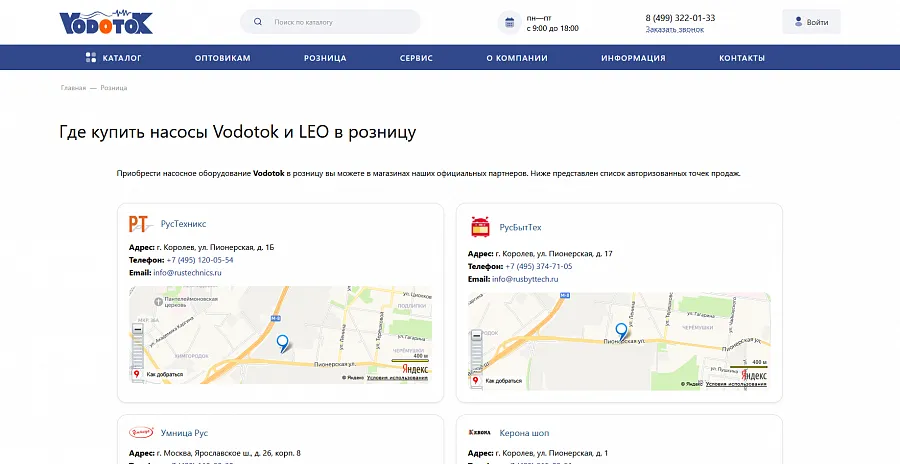Click Как добраться on РусБытТех map
The height and width of the screenshot is (464, 900).
tap(497, 381)
